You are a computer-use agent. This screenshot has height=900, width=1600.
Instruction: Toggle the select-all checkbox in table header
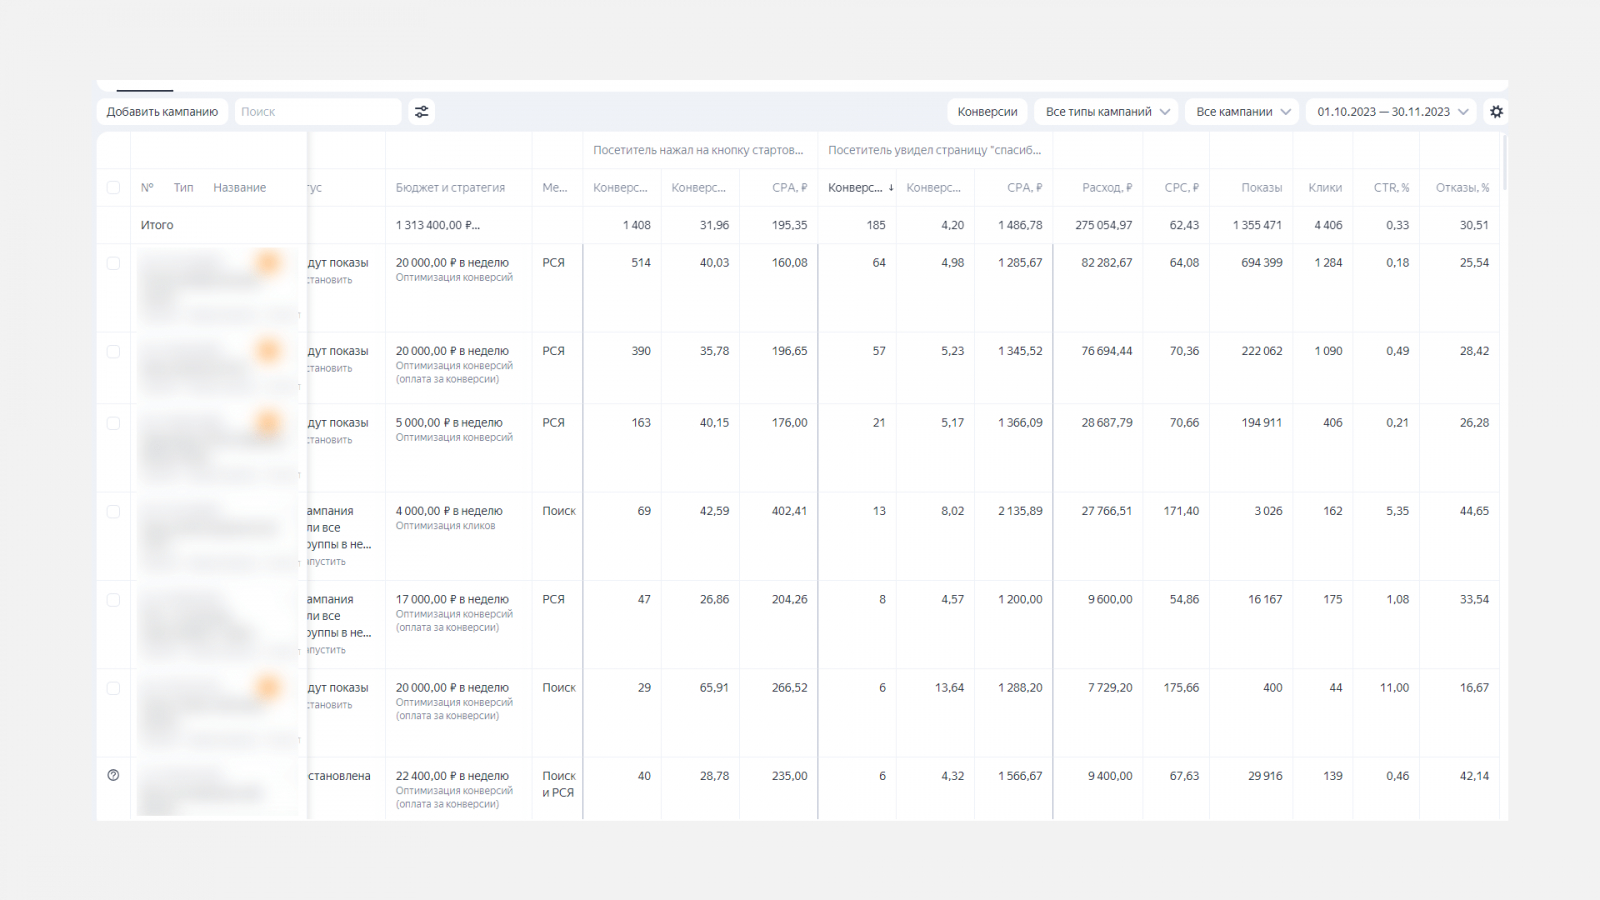pyautogui.click(x=113, y=188)
